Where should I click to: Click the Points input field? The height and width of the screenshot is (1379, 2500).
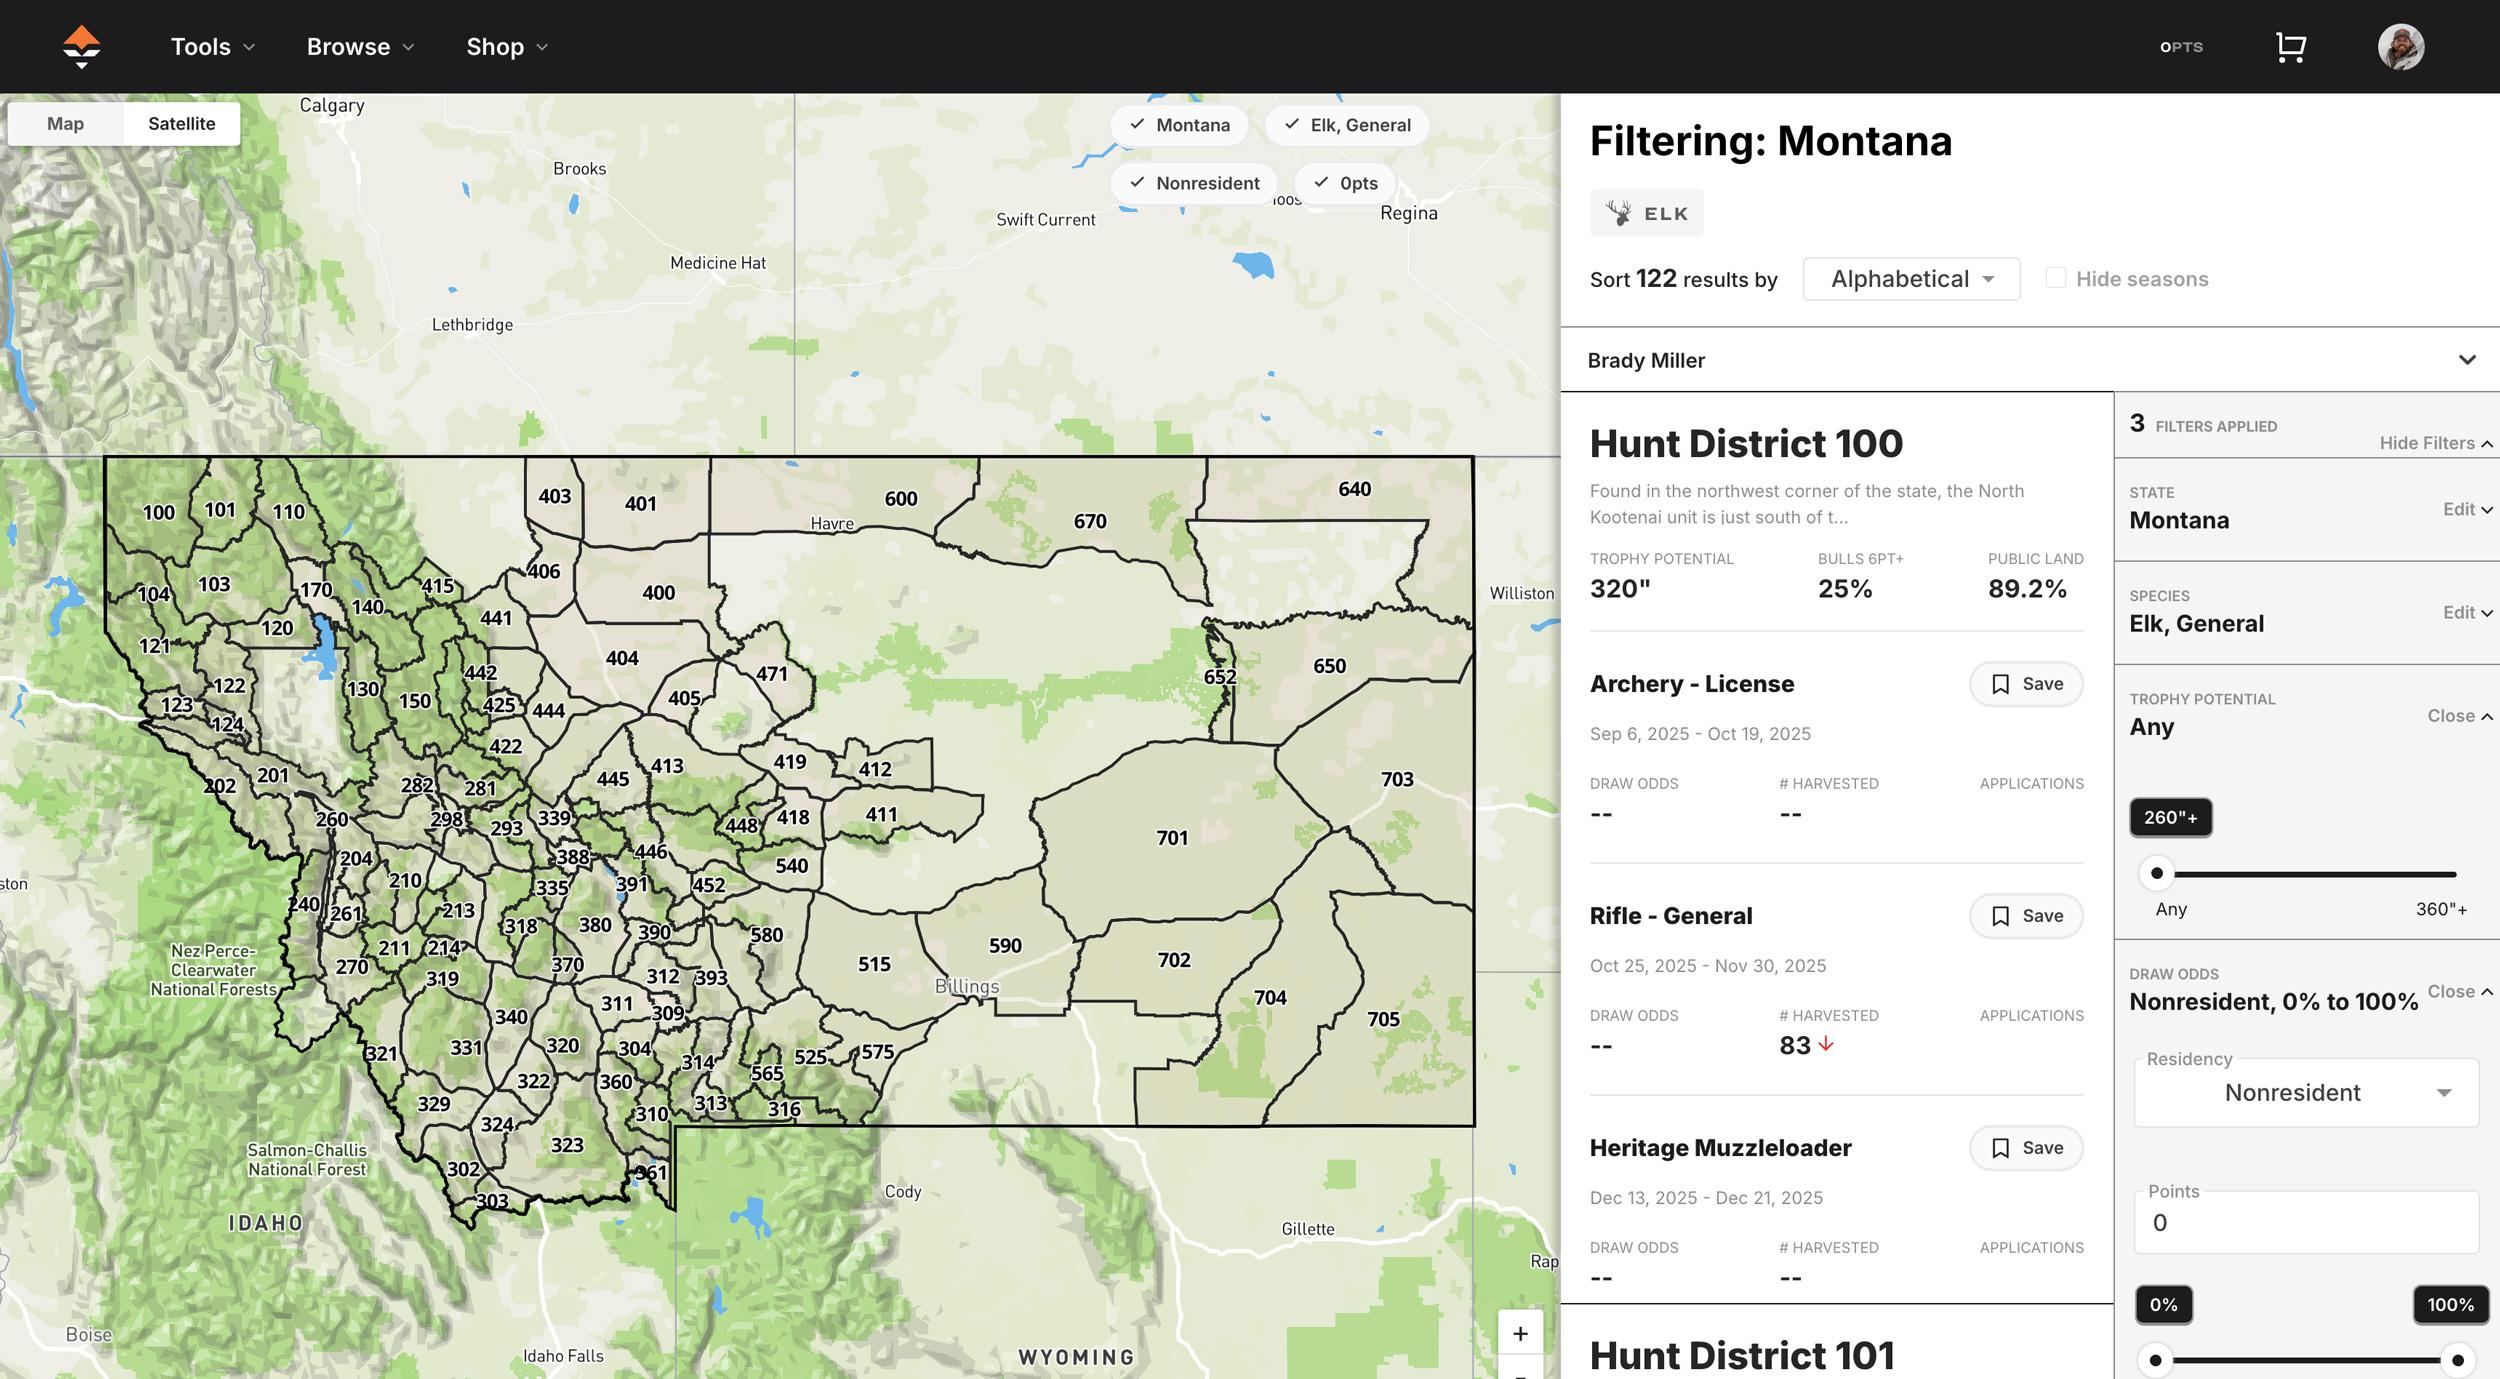[x=2305, y=1222]
